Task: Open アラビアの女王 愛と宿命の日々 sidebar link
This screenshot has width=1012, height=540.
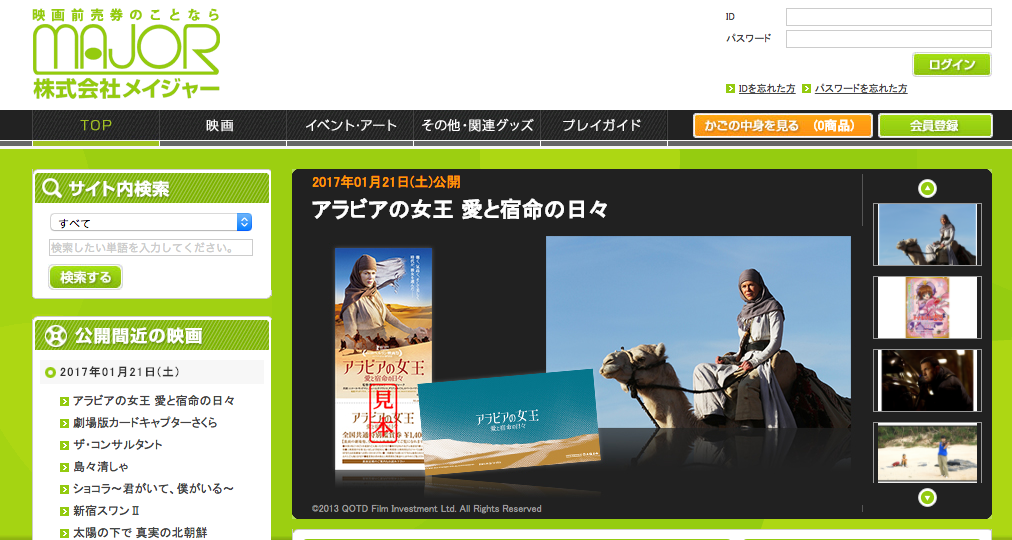Action: click(154, 401)
